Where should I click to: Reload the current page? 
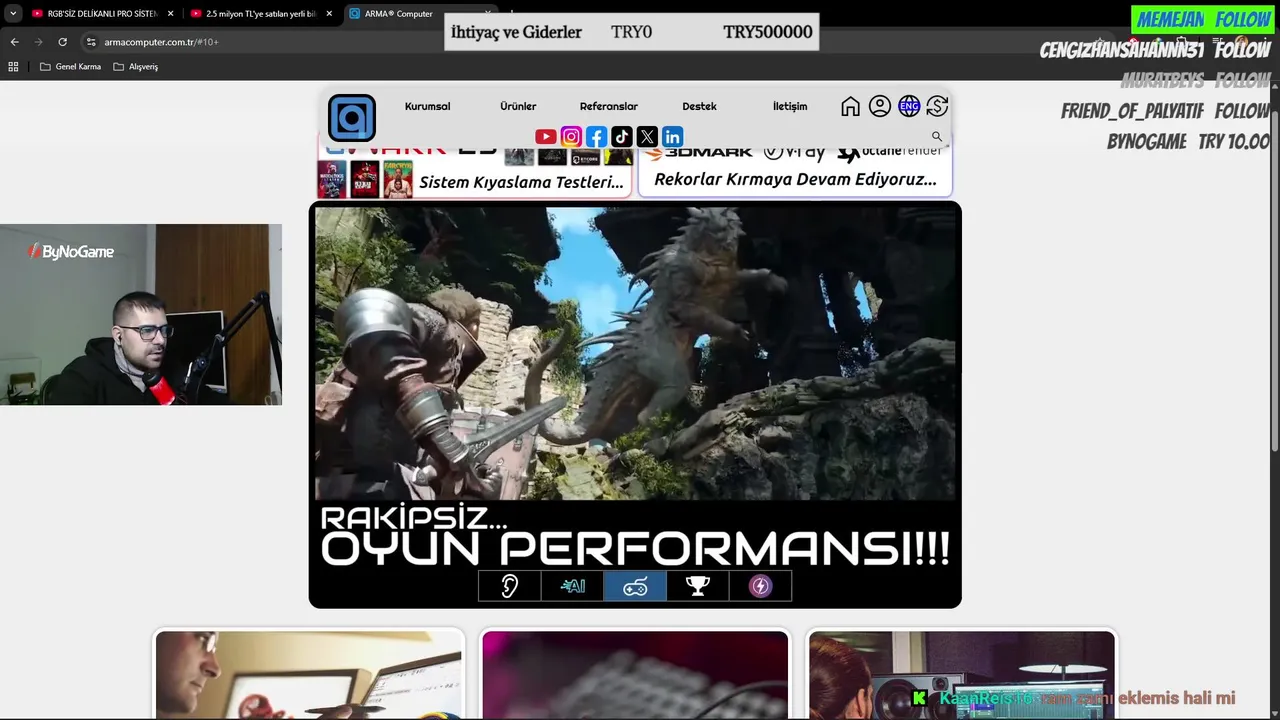click(62, 42)
